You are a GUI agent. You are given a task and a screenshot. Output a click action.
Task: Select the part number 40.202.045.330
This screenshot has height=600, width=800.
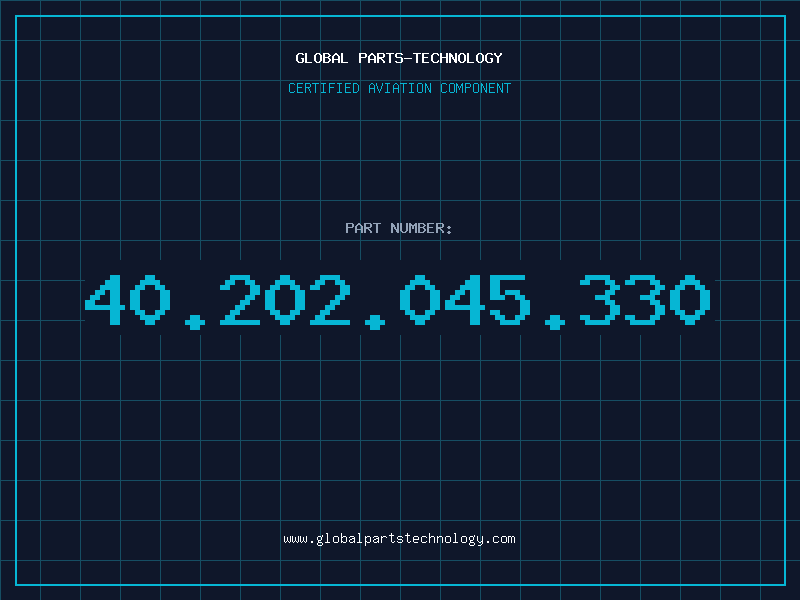pyautogui.click(x=397, y=301)
